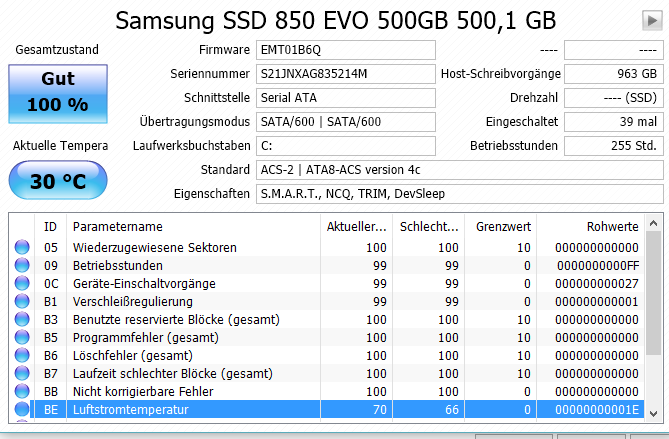Click the status orb for row 05
Viewport: 669px width, 439px height.
pyautogui.click(x=22, y=247)
